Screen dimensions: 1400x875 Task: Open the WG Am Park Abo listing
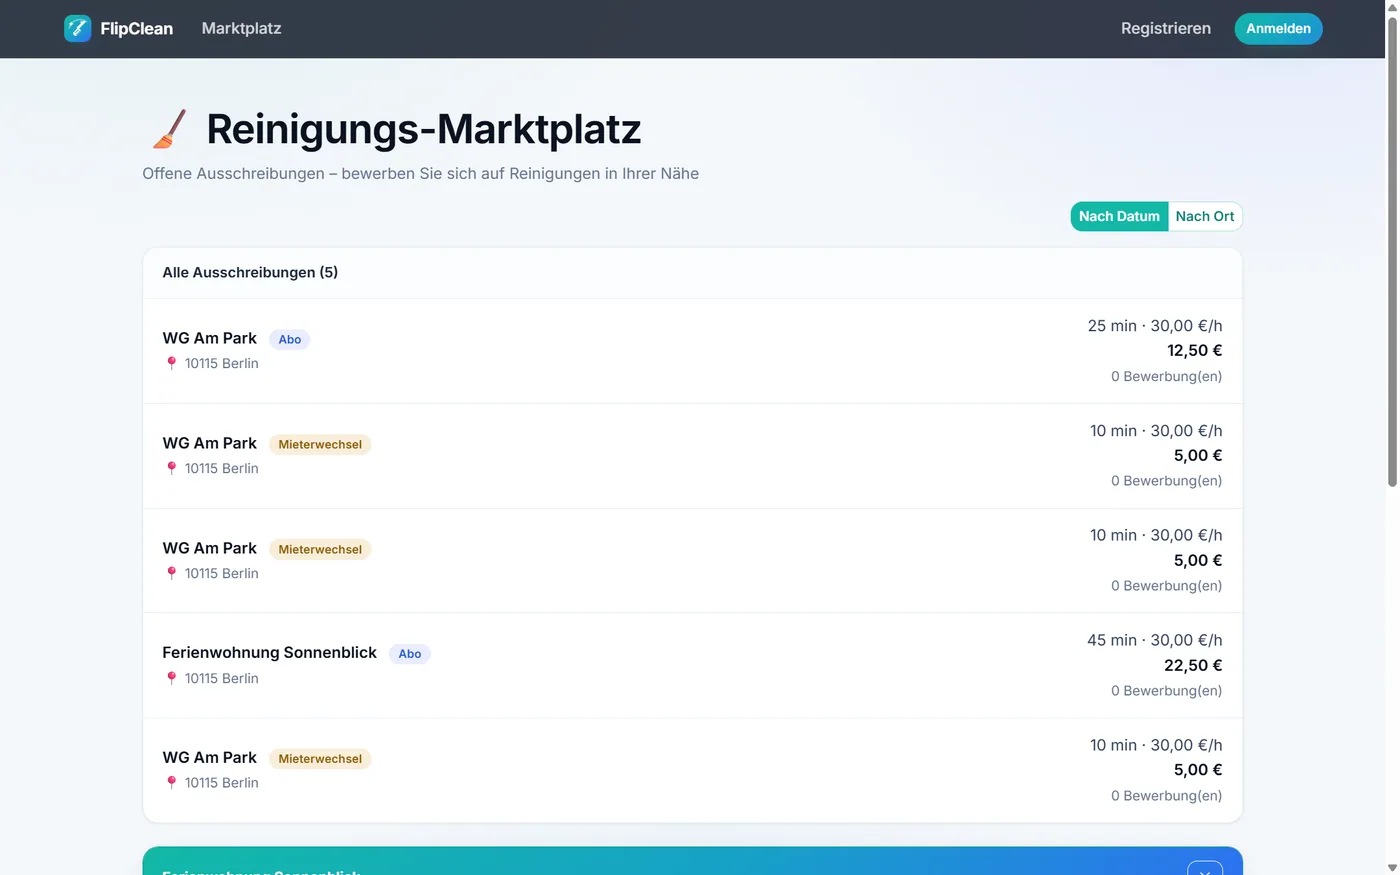[692, 351]
